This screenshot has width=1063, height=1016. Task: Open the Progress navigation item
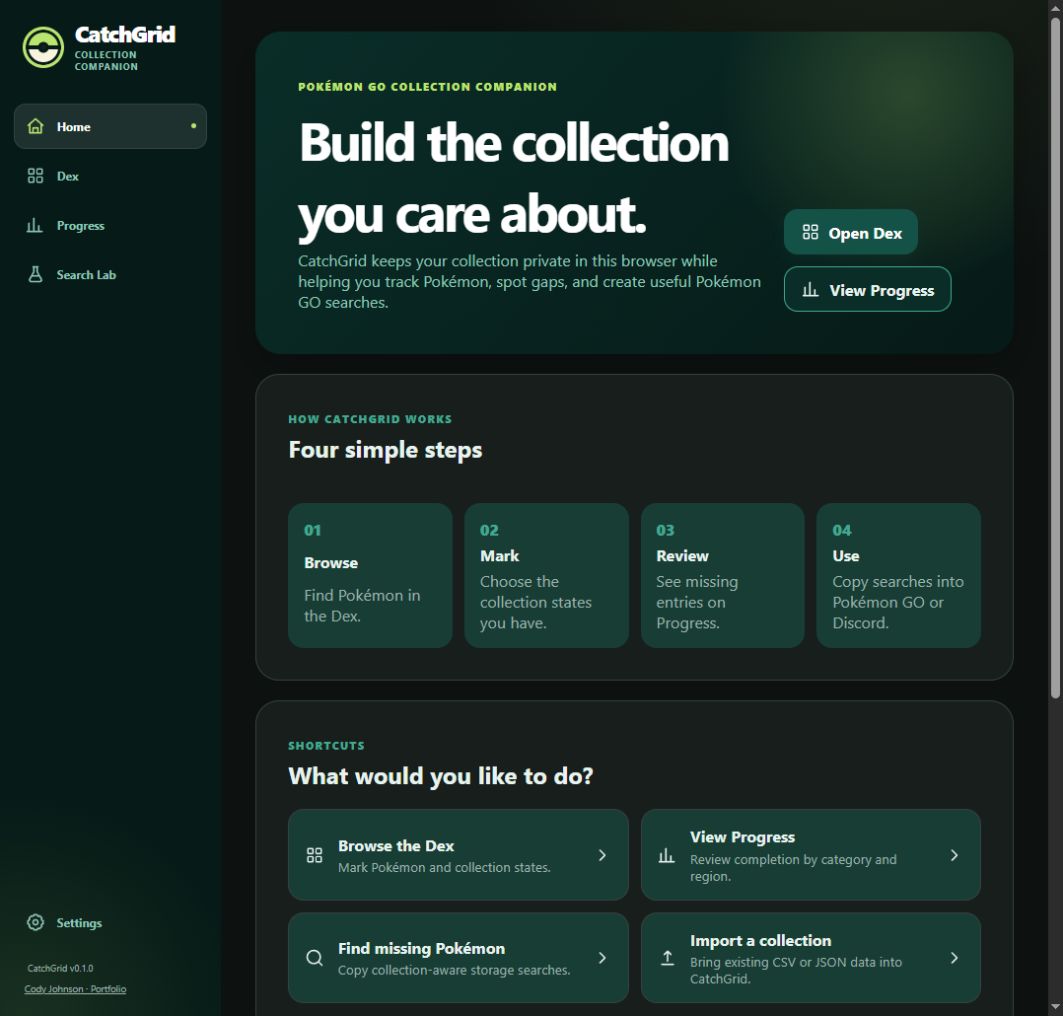111,226
